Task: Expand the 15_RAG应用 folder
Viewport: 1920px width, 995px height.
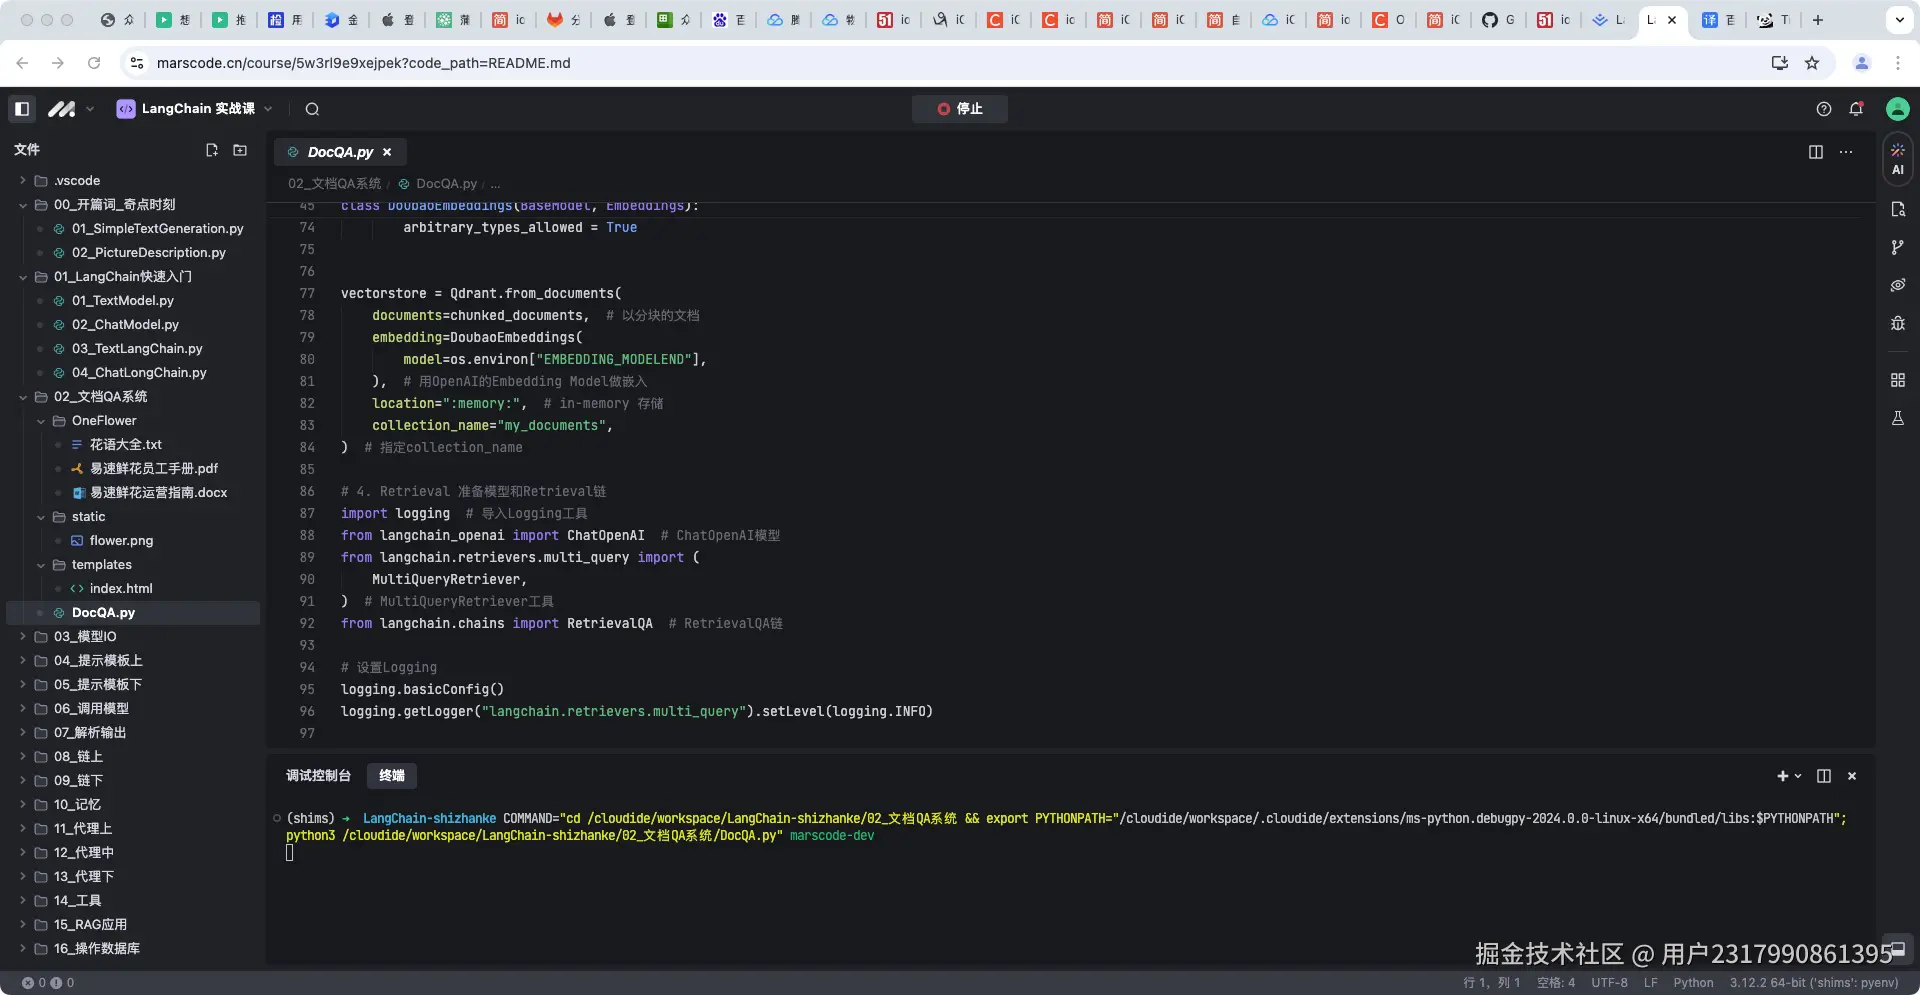Action: click(23, 925)
